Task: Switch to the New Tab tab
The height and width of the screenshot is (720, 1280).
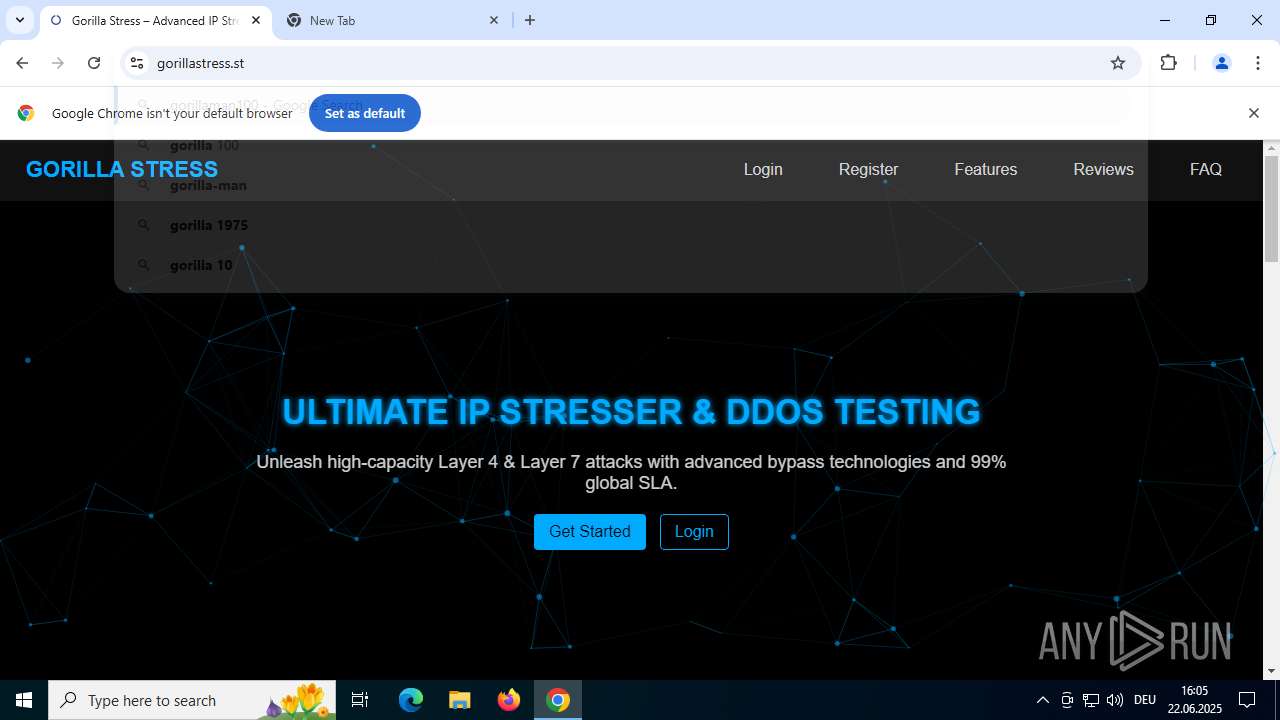Action: 391,20
